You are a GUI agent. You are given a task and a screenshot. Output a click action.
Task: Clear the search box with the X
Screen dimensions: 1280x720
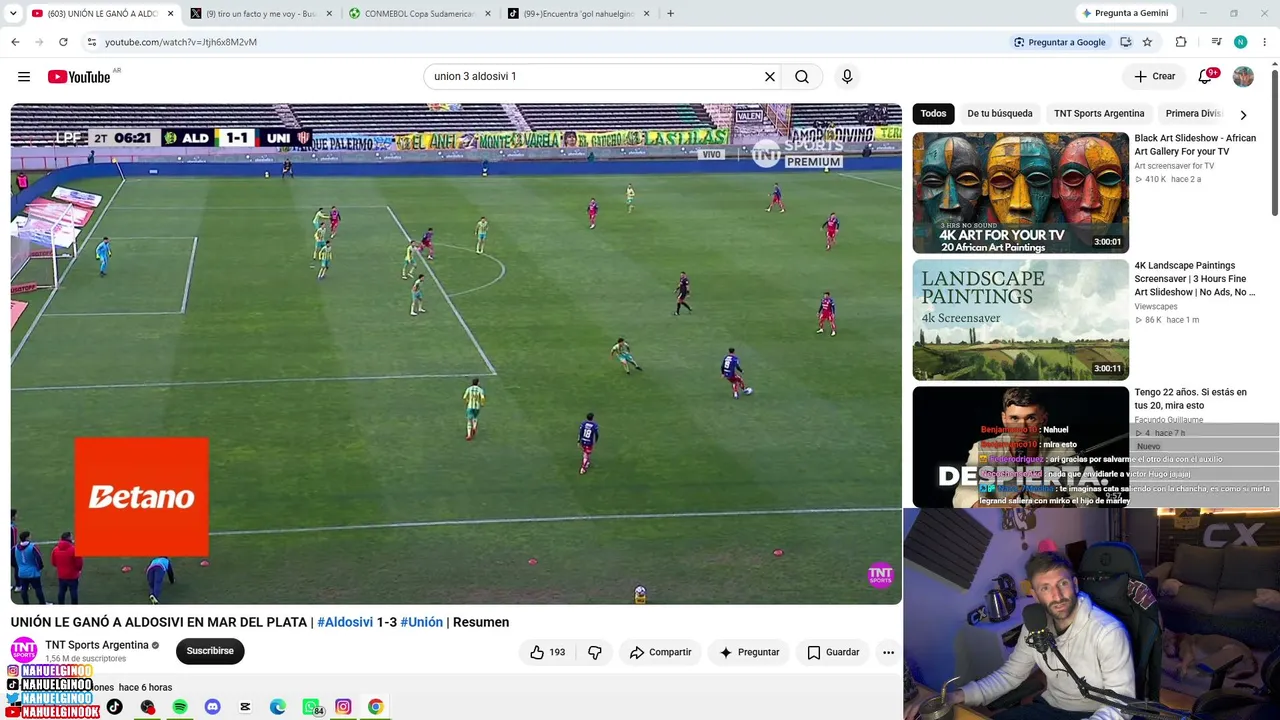[x=770, y=77]
